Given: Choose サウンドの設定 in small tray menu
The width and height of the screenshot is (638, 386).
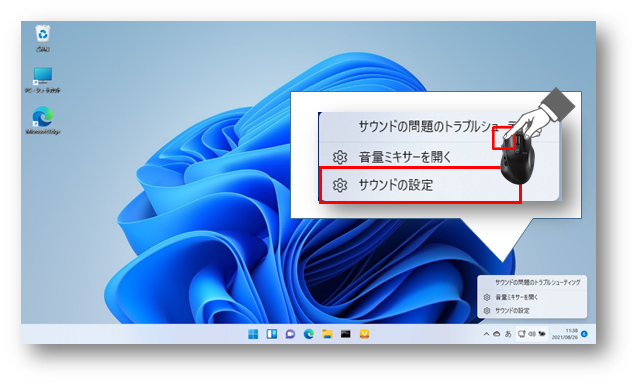Looking at the screenshot, I should pyautogui.click(x=532, y=311).
